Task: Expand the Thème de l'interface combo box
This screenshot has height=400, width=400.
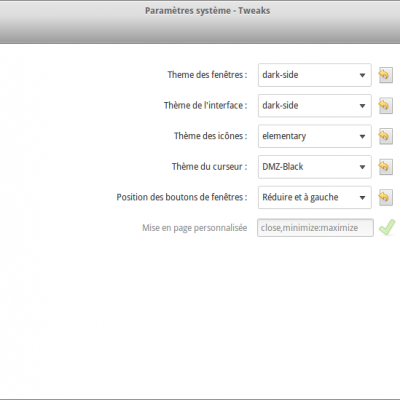Action: [x=315, y=106]
